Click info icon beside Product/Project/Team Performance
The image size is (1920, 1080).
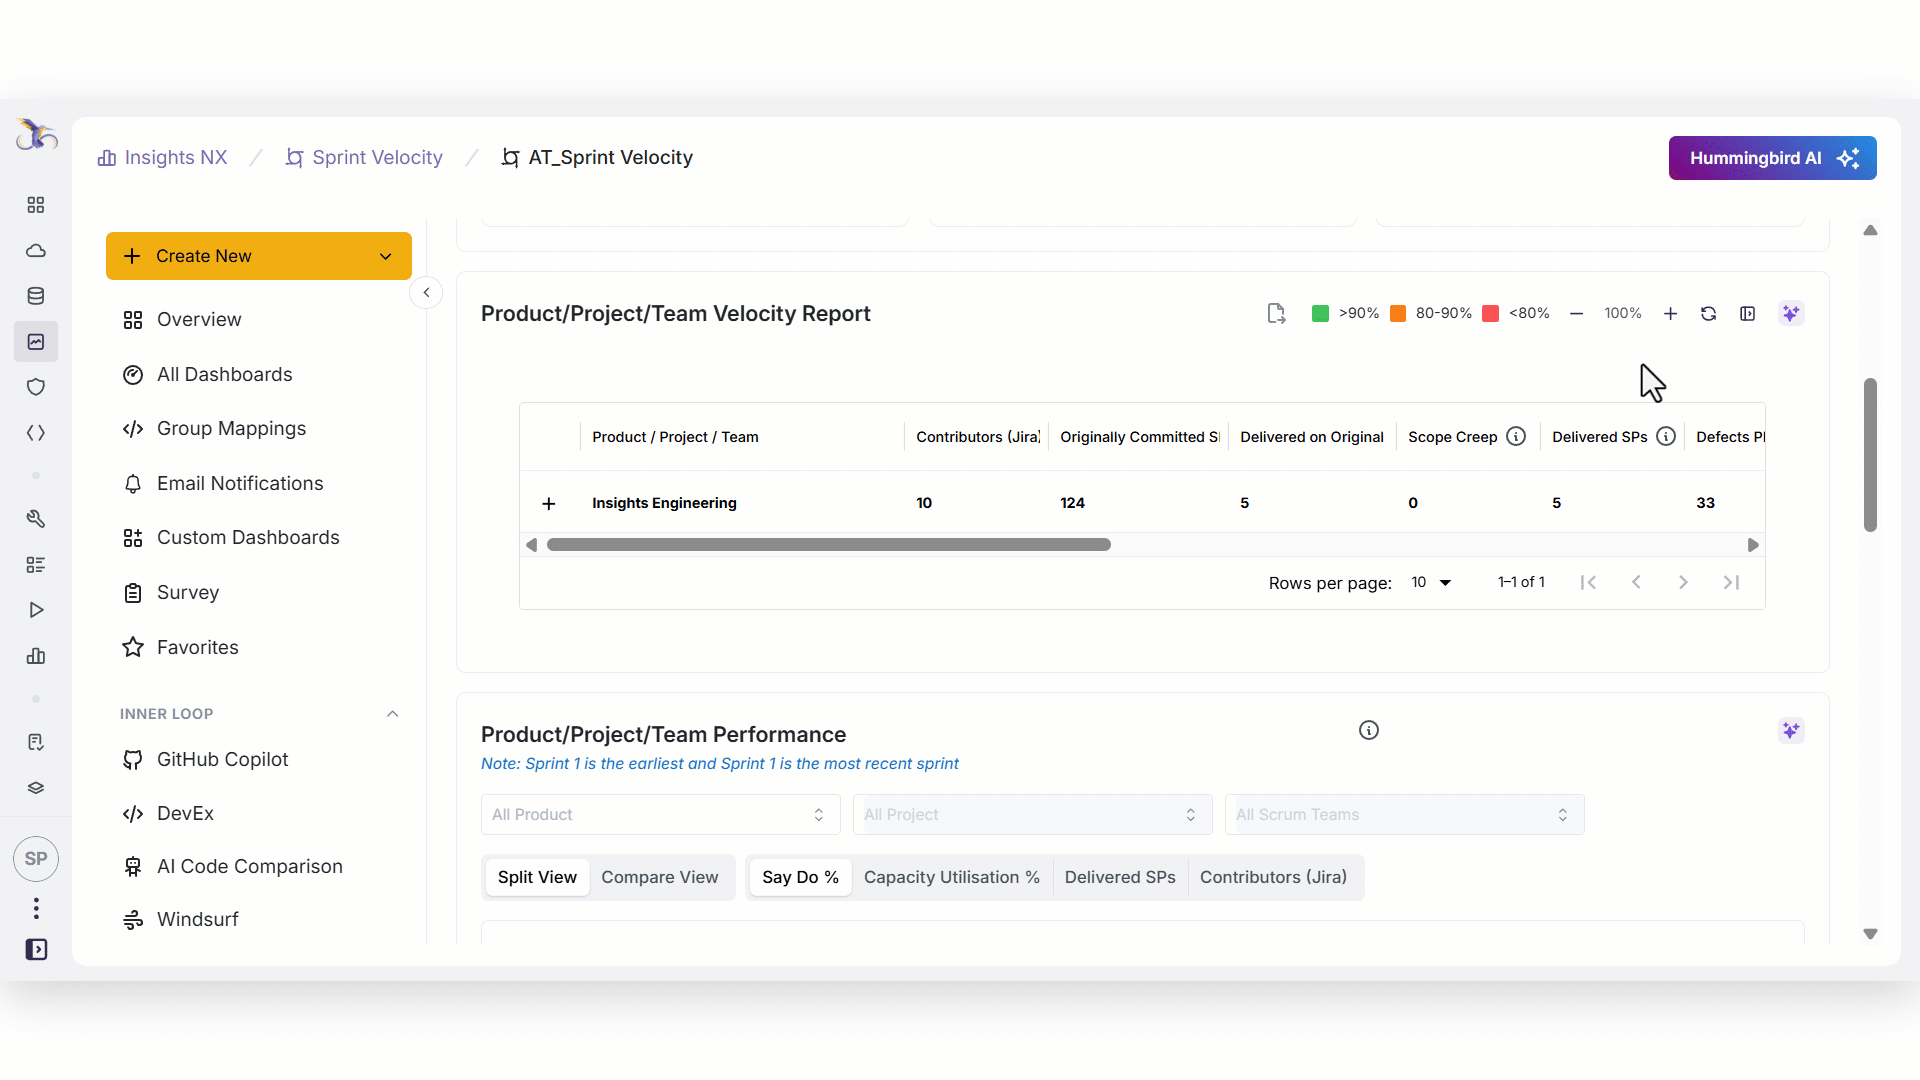click(1369, 731)
